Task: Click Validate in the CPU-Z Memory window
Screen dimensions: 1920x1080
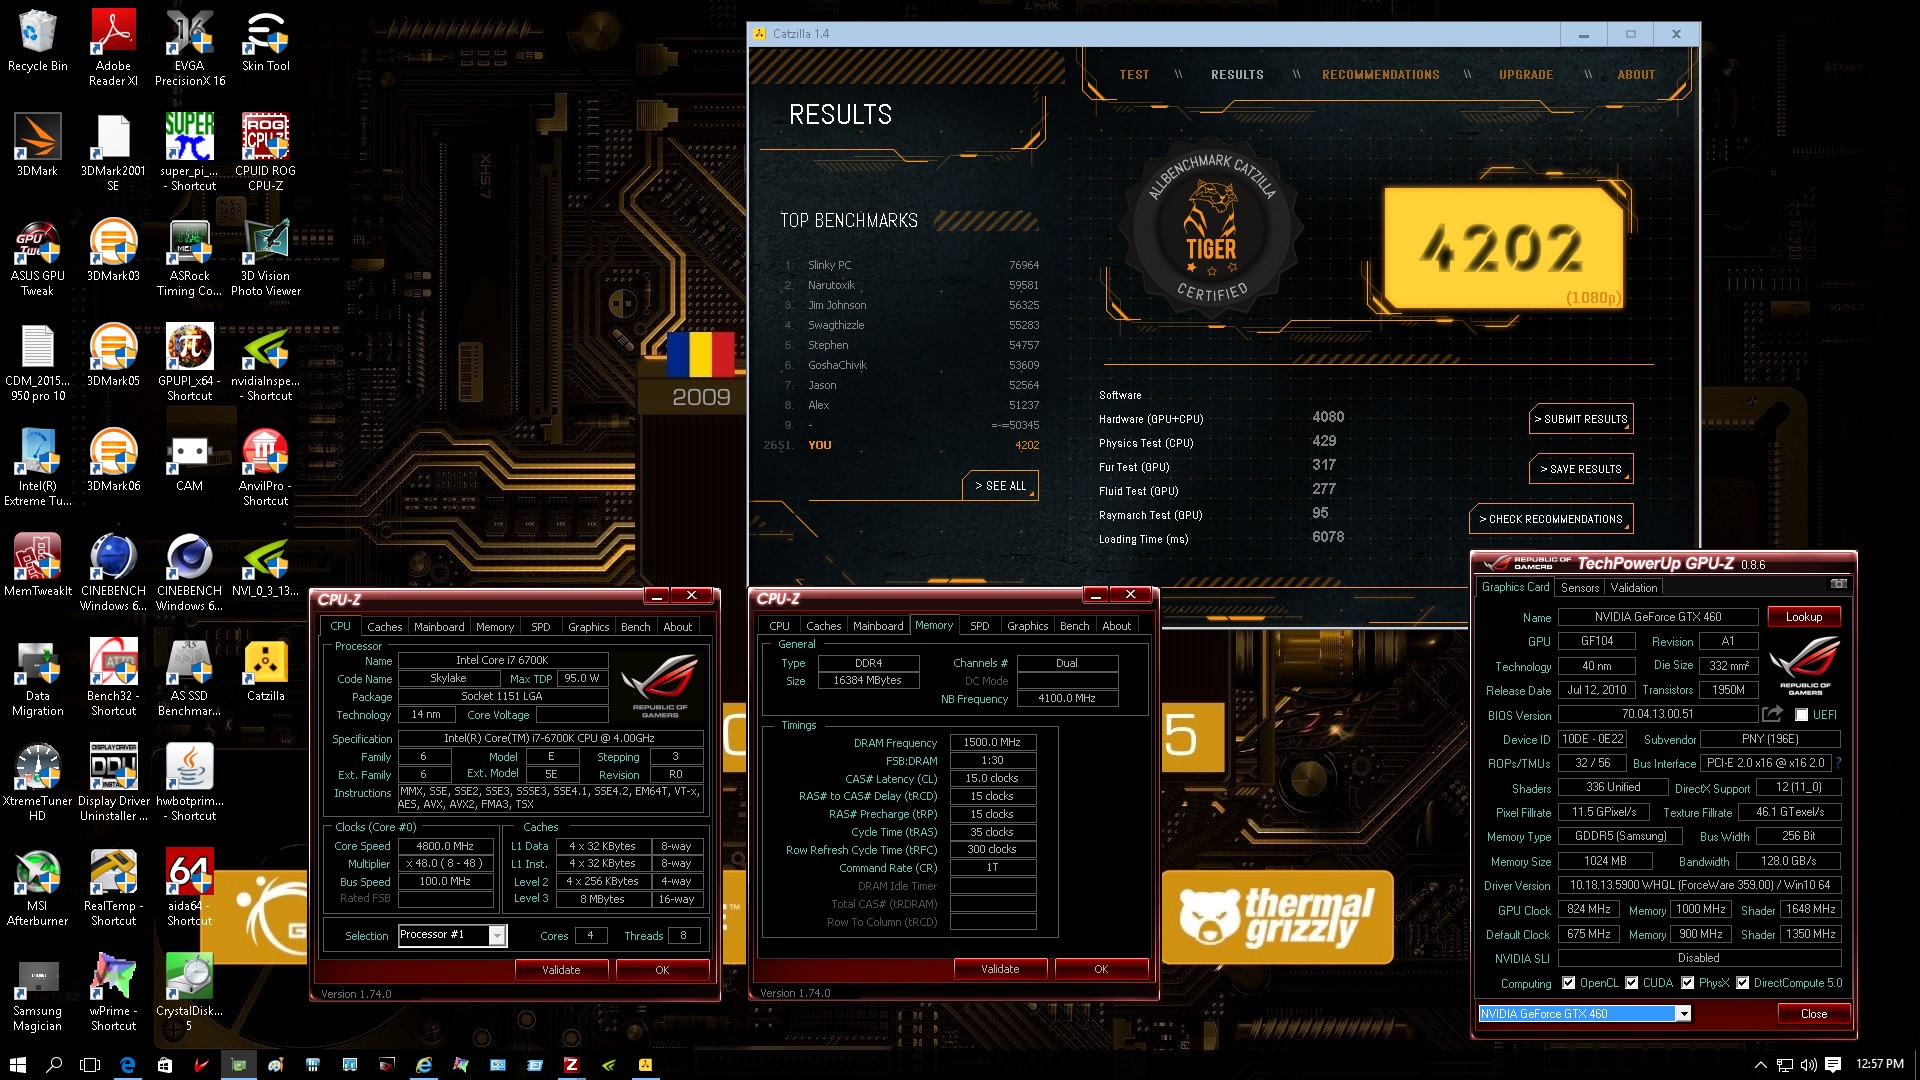Action: coord(1000,969)
